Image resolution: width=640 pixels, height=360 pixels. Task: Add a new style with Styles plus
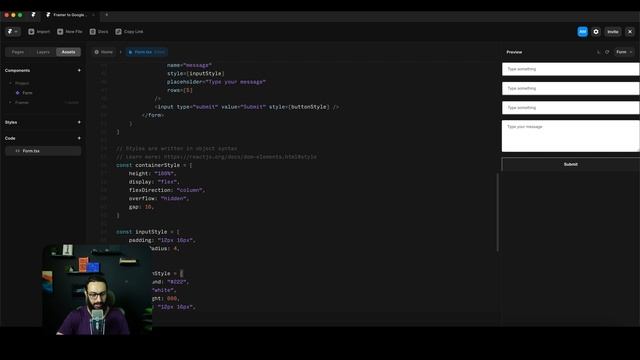coord(79,122)
